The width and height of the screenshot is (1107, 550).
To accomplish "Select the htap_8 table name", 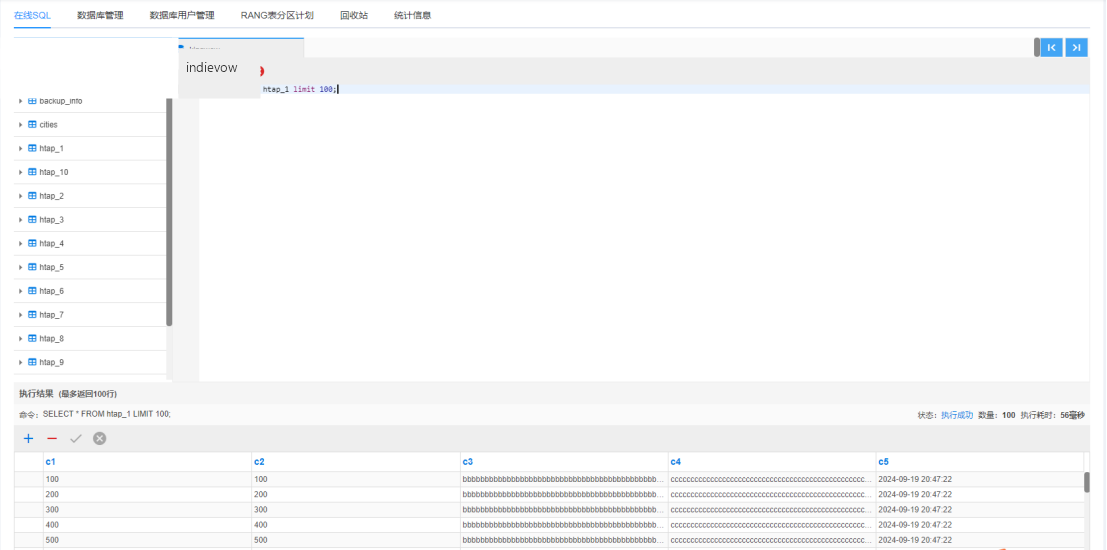I will (x=52, y=338).
